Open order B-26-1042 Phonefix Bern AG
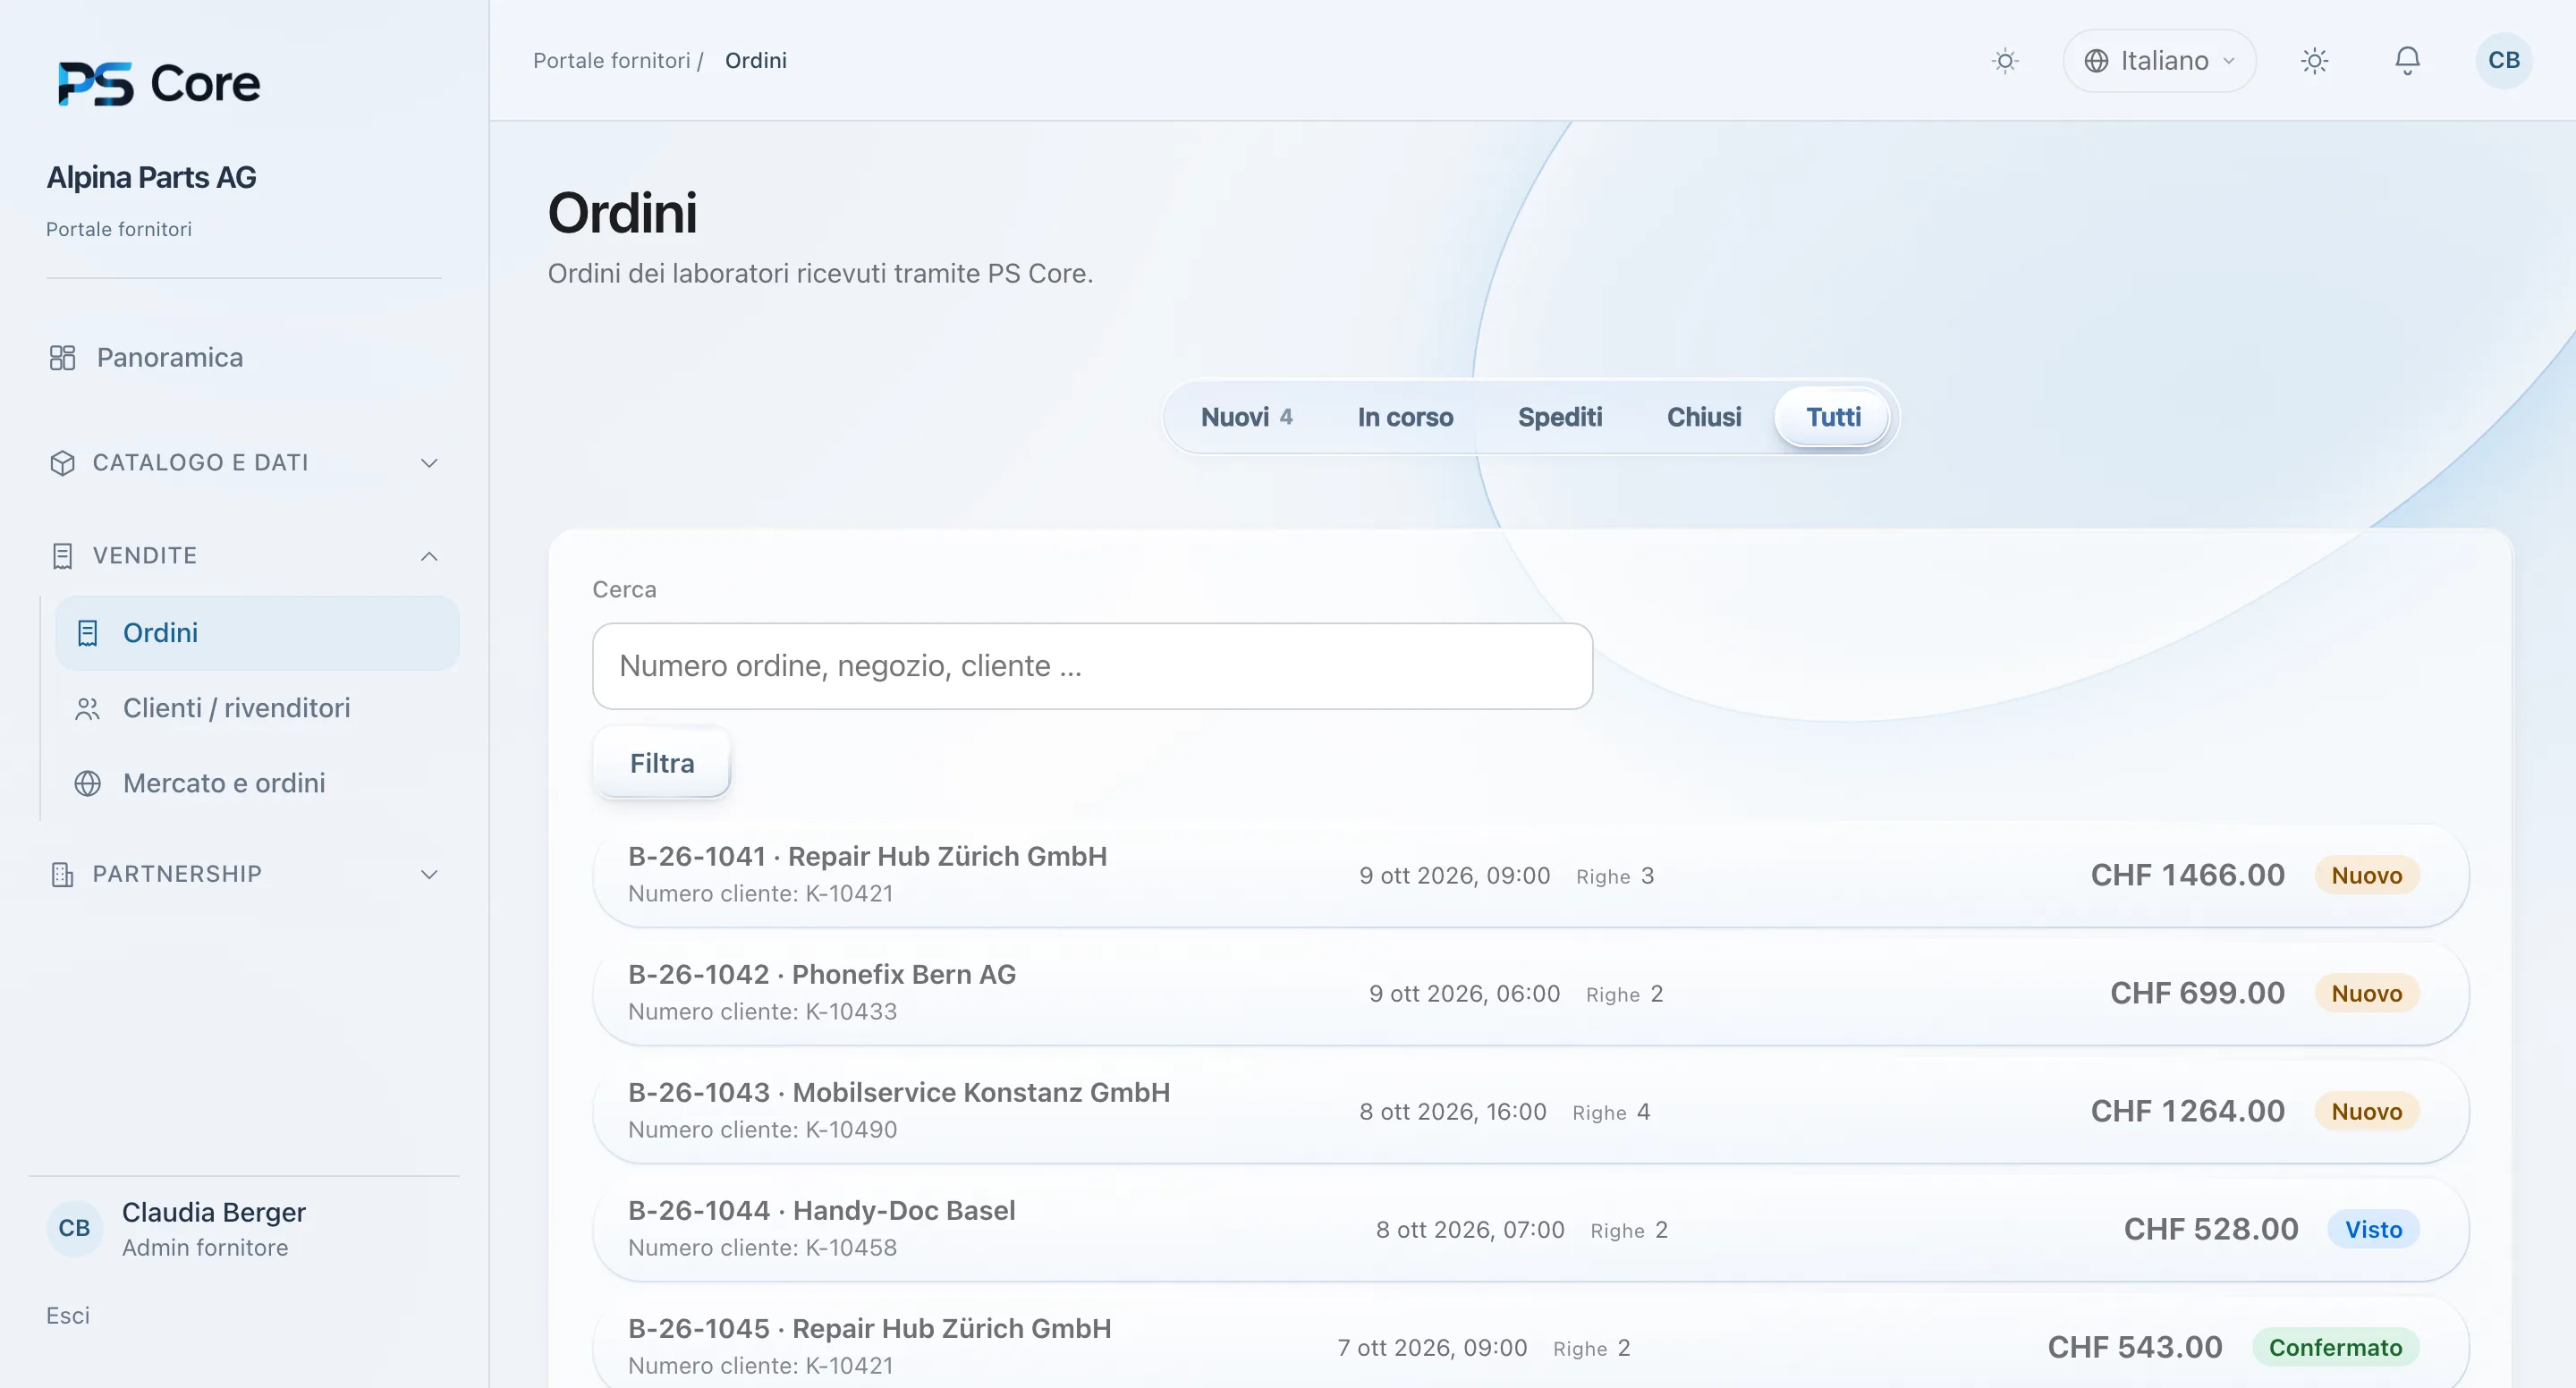This screenshot has width=2576, height=1388. [1530, 993]
